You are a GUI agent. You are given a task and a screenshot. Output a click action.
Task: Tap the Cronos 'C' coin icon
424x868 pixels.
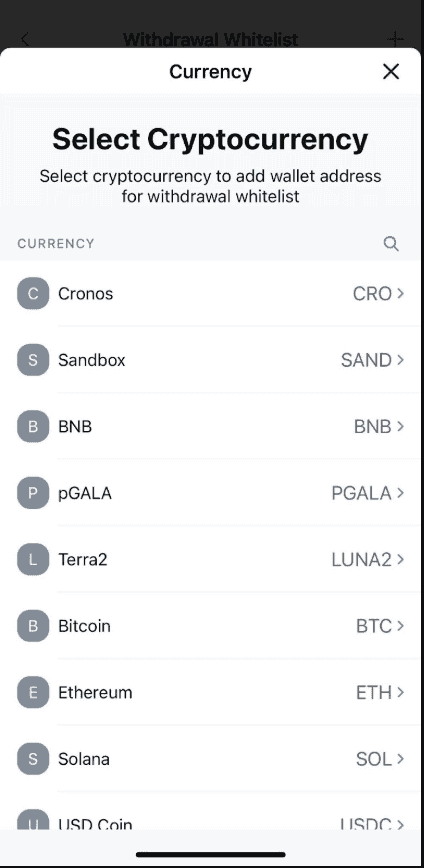33,293
